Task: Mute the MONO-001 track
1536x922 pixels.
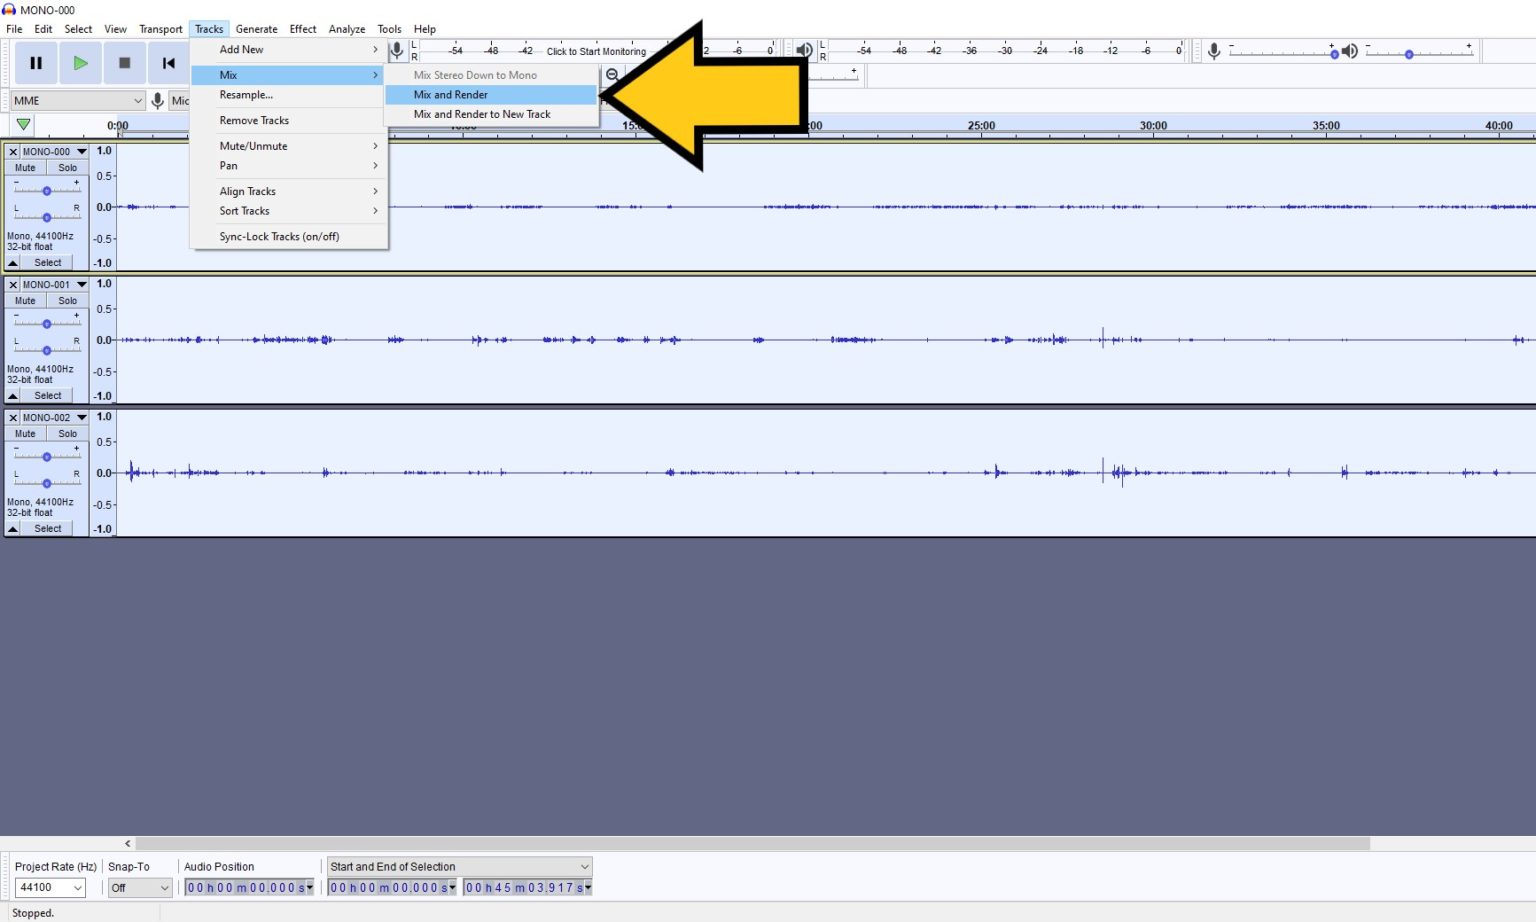Action: 24,300
